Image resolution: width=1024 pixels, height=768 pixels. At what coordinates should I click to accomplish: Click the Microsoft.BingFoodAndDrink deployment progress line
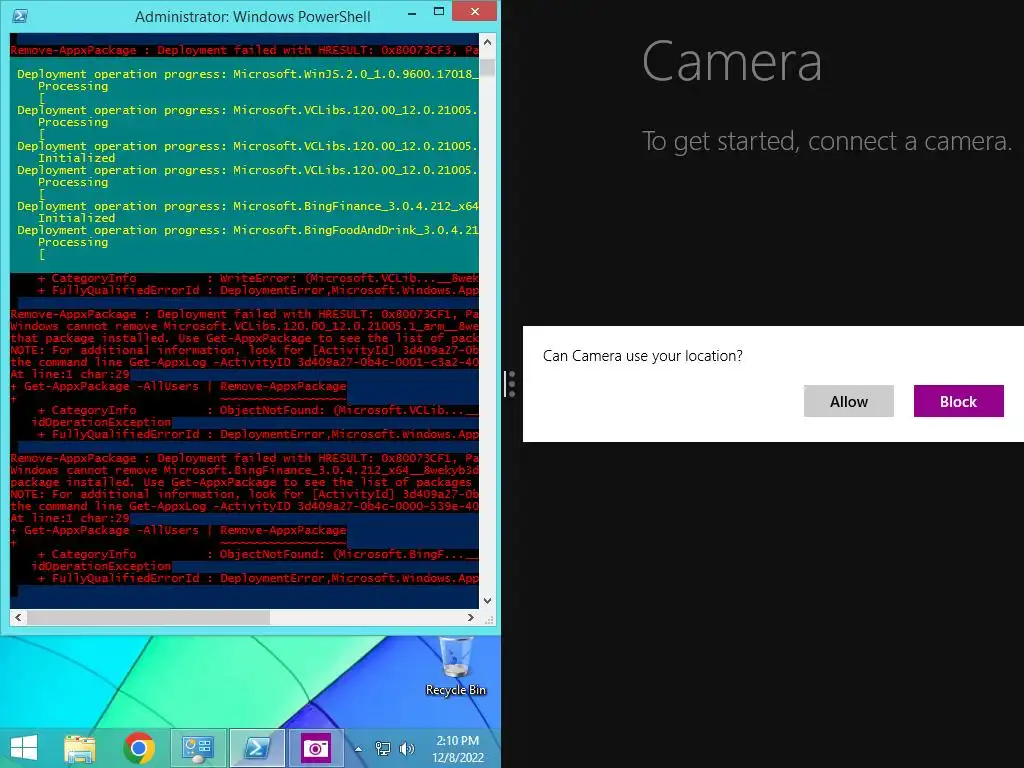248,231
